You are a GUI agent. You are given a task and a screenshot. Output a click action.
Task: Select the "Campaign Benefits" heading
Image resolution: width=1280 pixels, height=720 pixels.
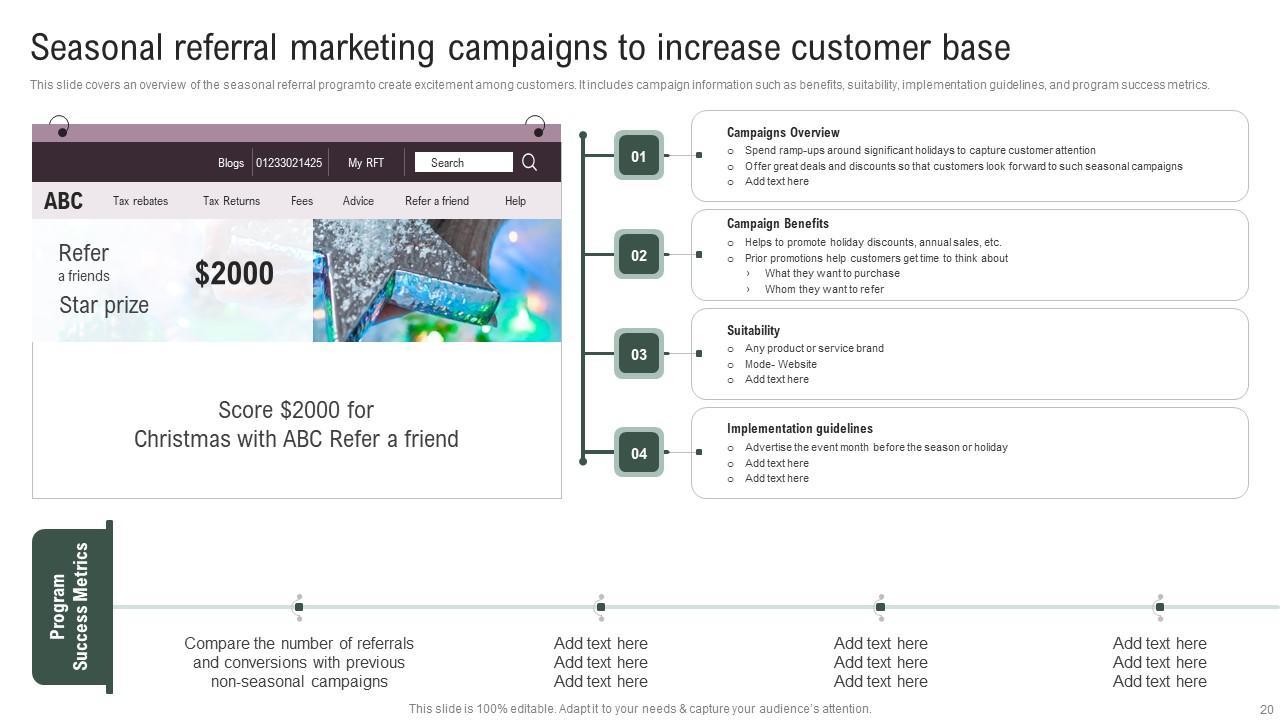(x=778, y=224)
